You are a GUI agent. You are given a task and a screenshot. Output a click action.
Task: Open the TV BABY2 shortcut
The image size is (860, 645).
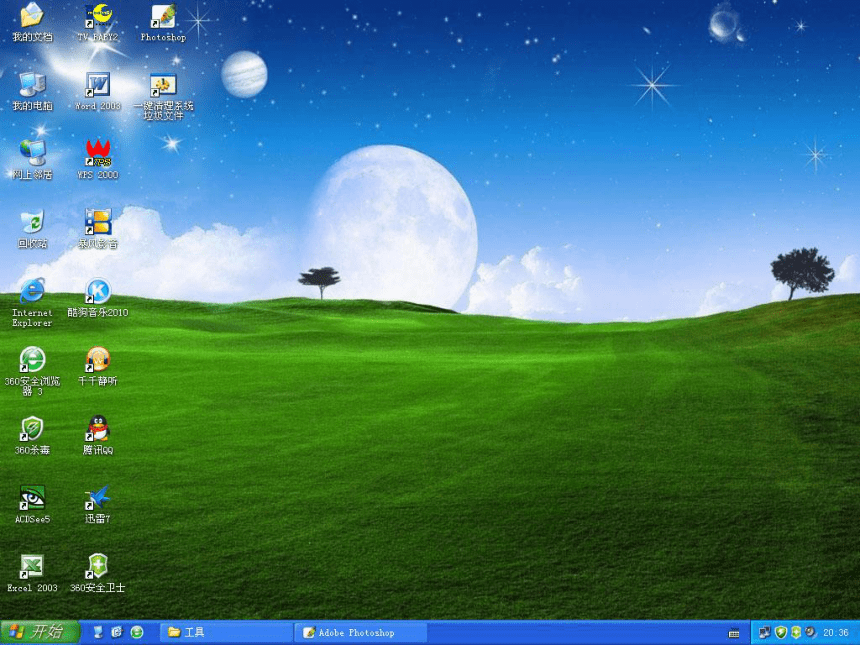click(98, 22)
